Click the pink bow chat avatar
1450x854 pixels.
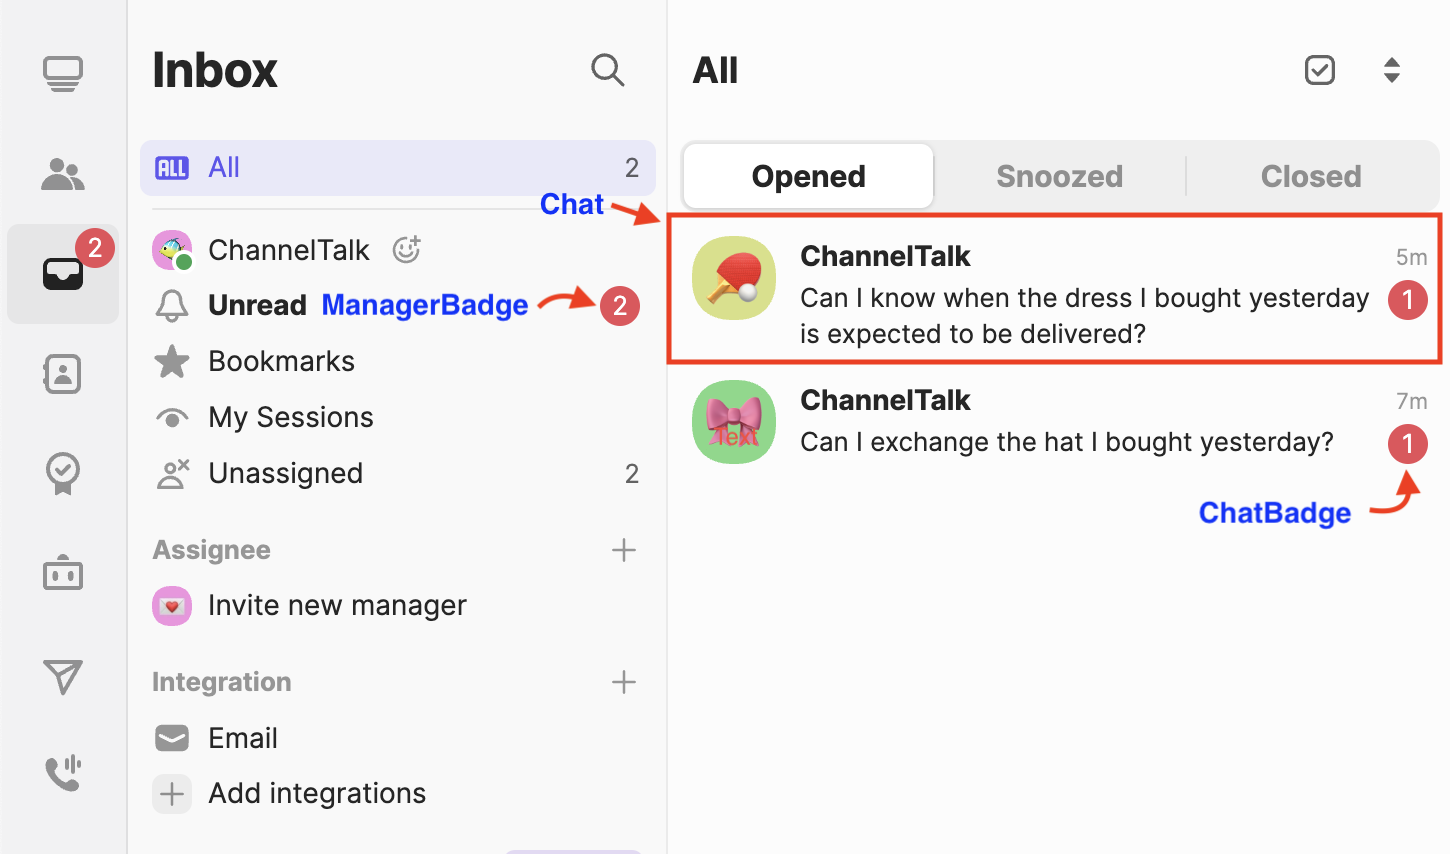pos(734,422)
